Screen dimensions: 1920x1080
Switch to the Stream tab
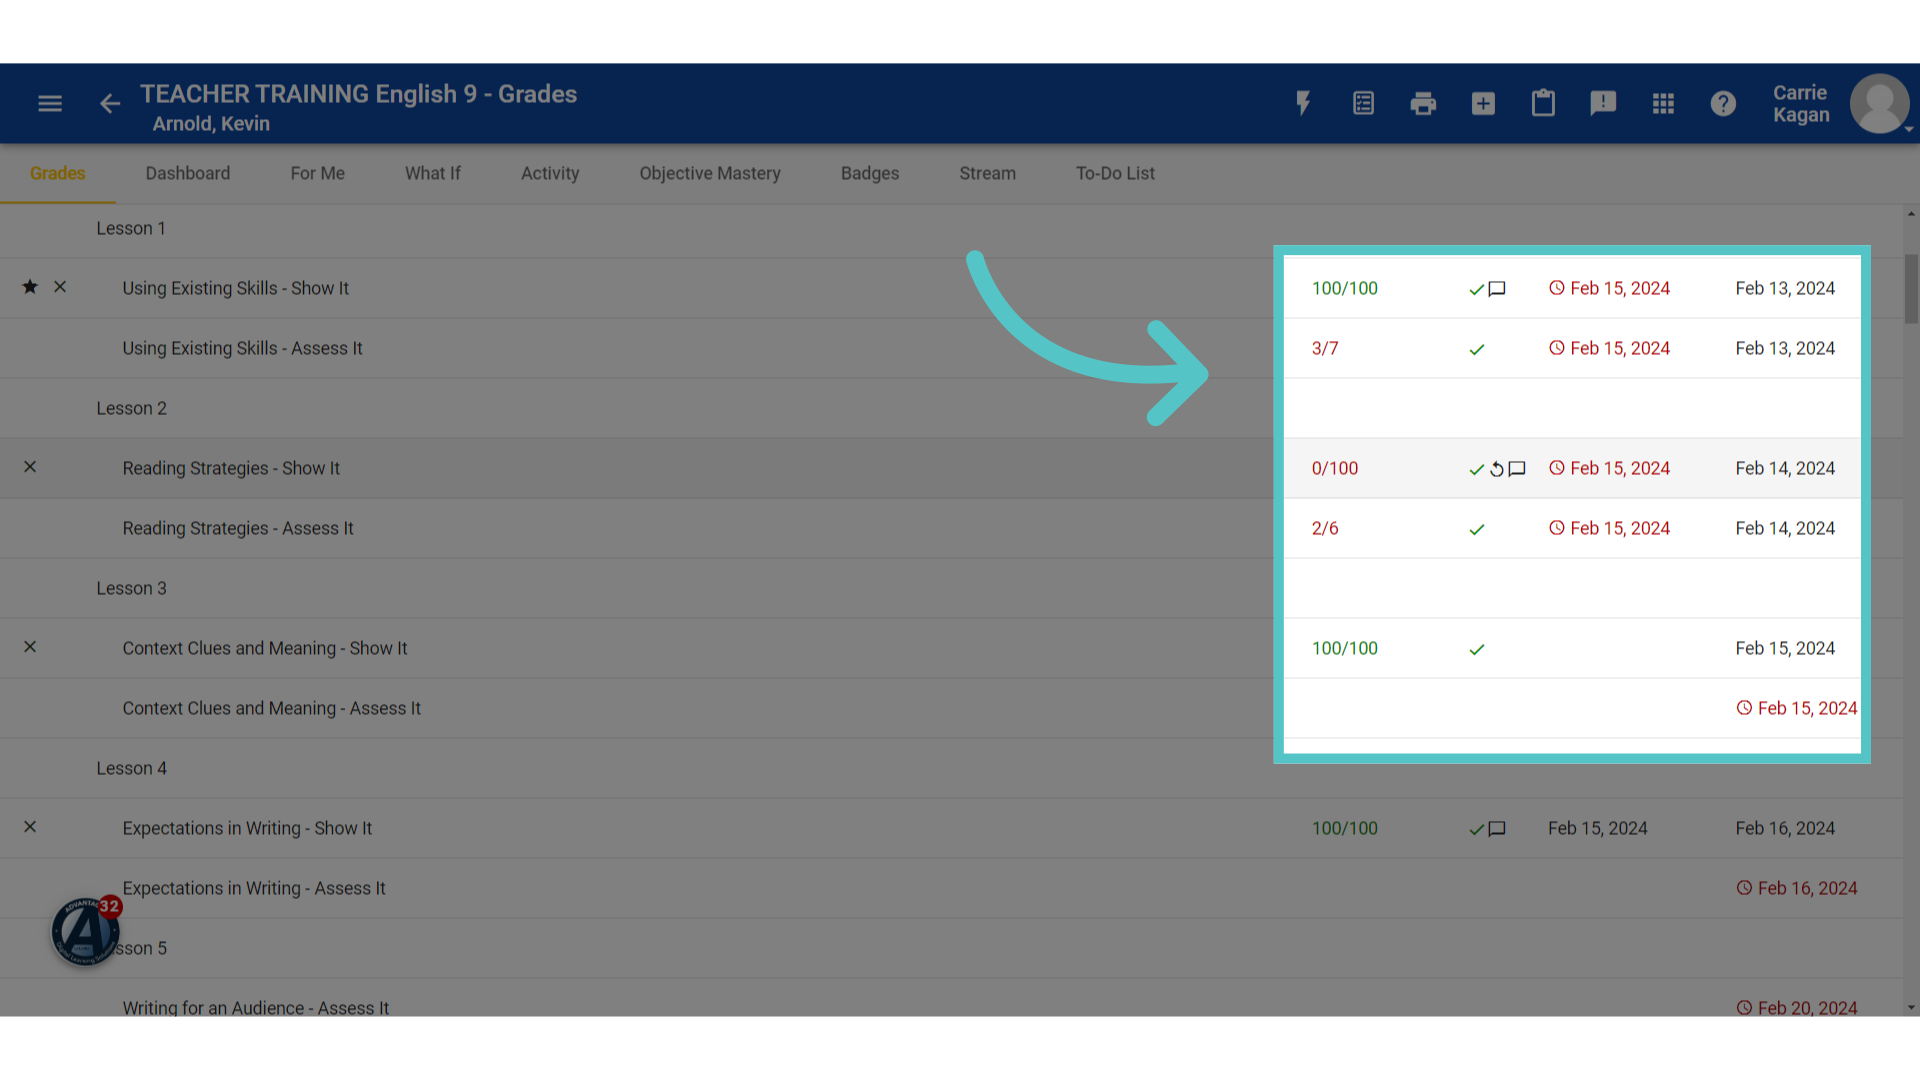click(x=988, y=173)
